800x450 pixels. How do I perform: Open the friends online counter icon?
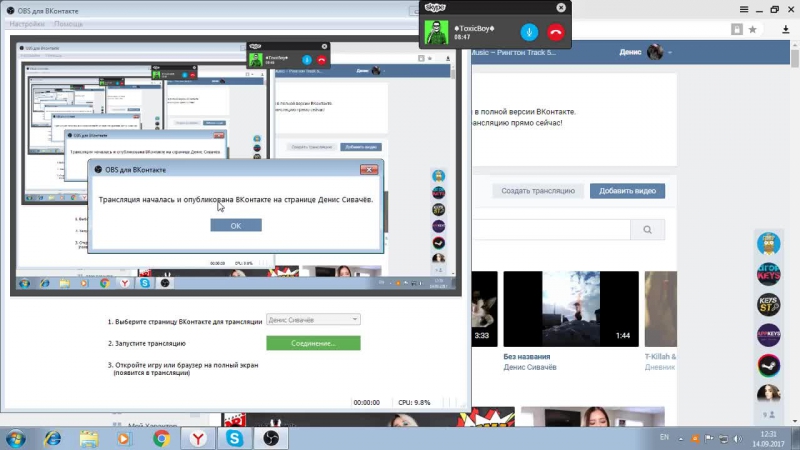tap(769, 415)
